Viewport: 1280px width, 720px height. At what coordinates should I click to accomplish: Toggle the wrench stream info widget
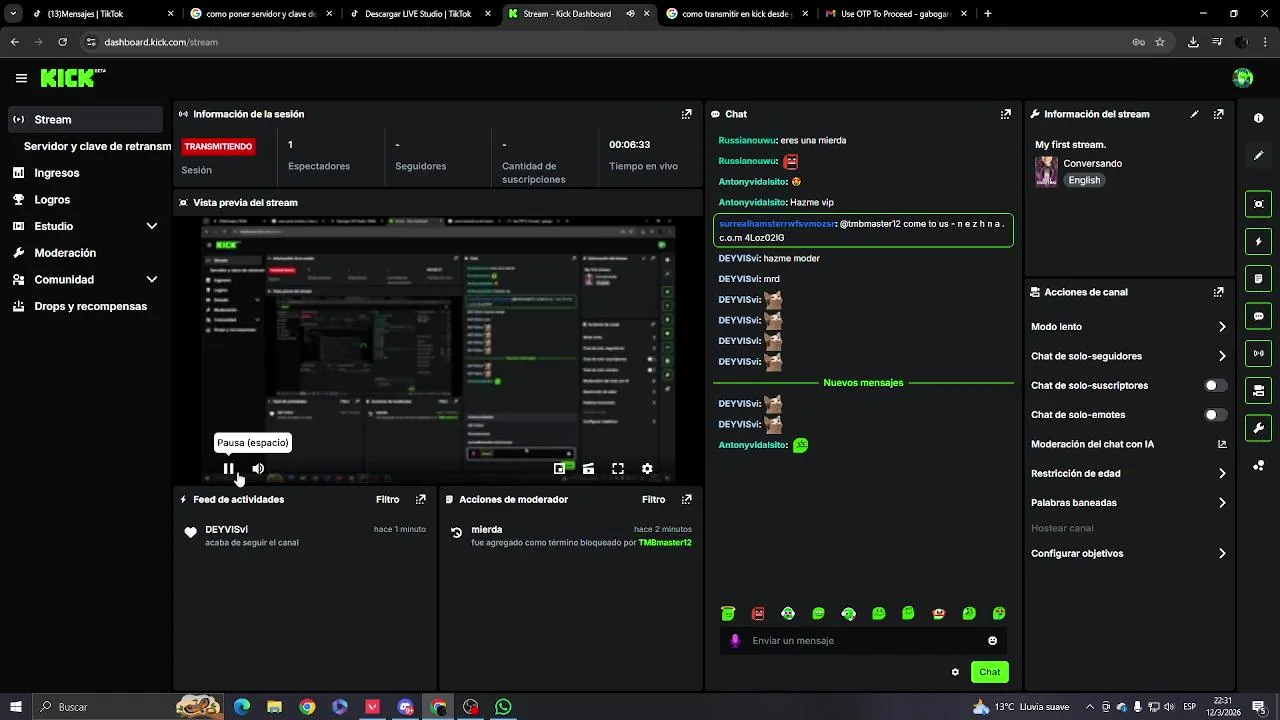coord(1258,428)
